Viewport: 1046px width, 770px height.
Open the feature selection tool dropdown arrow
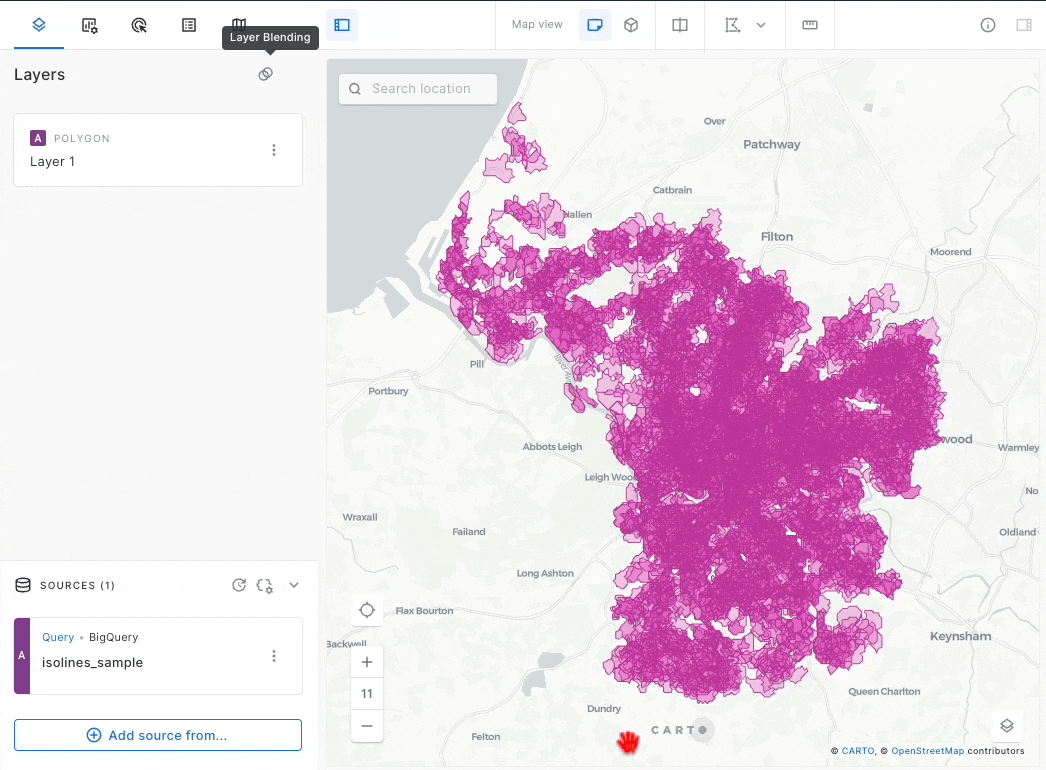[761, 25]
